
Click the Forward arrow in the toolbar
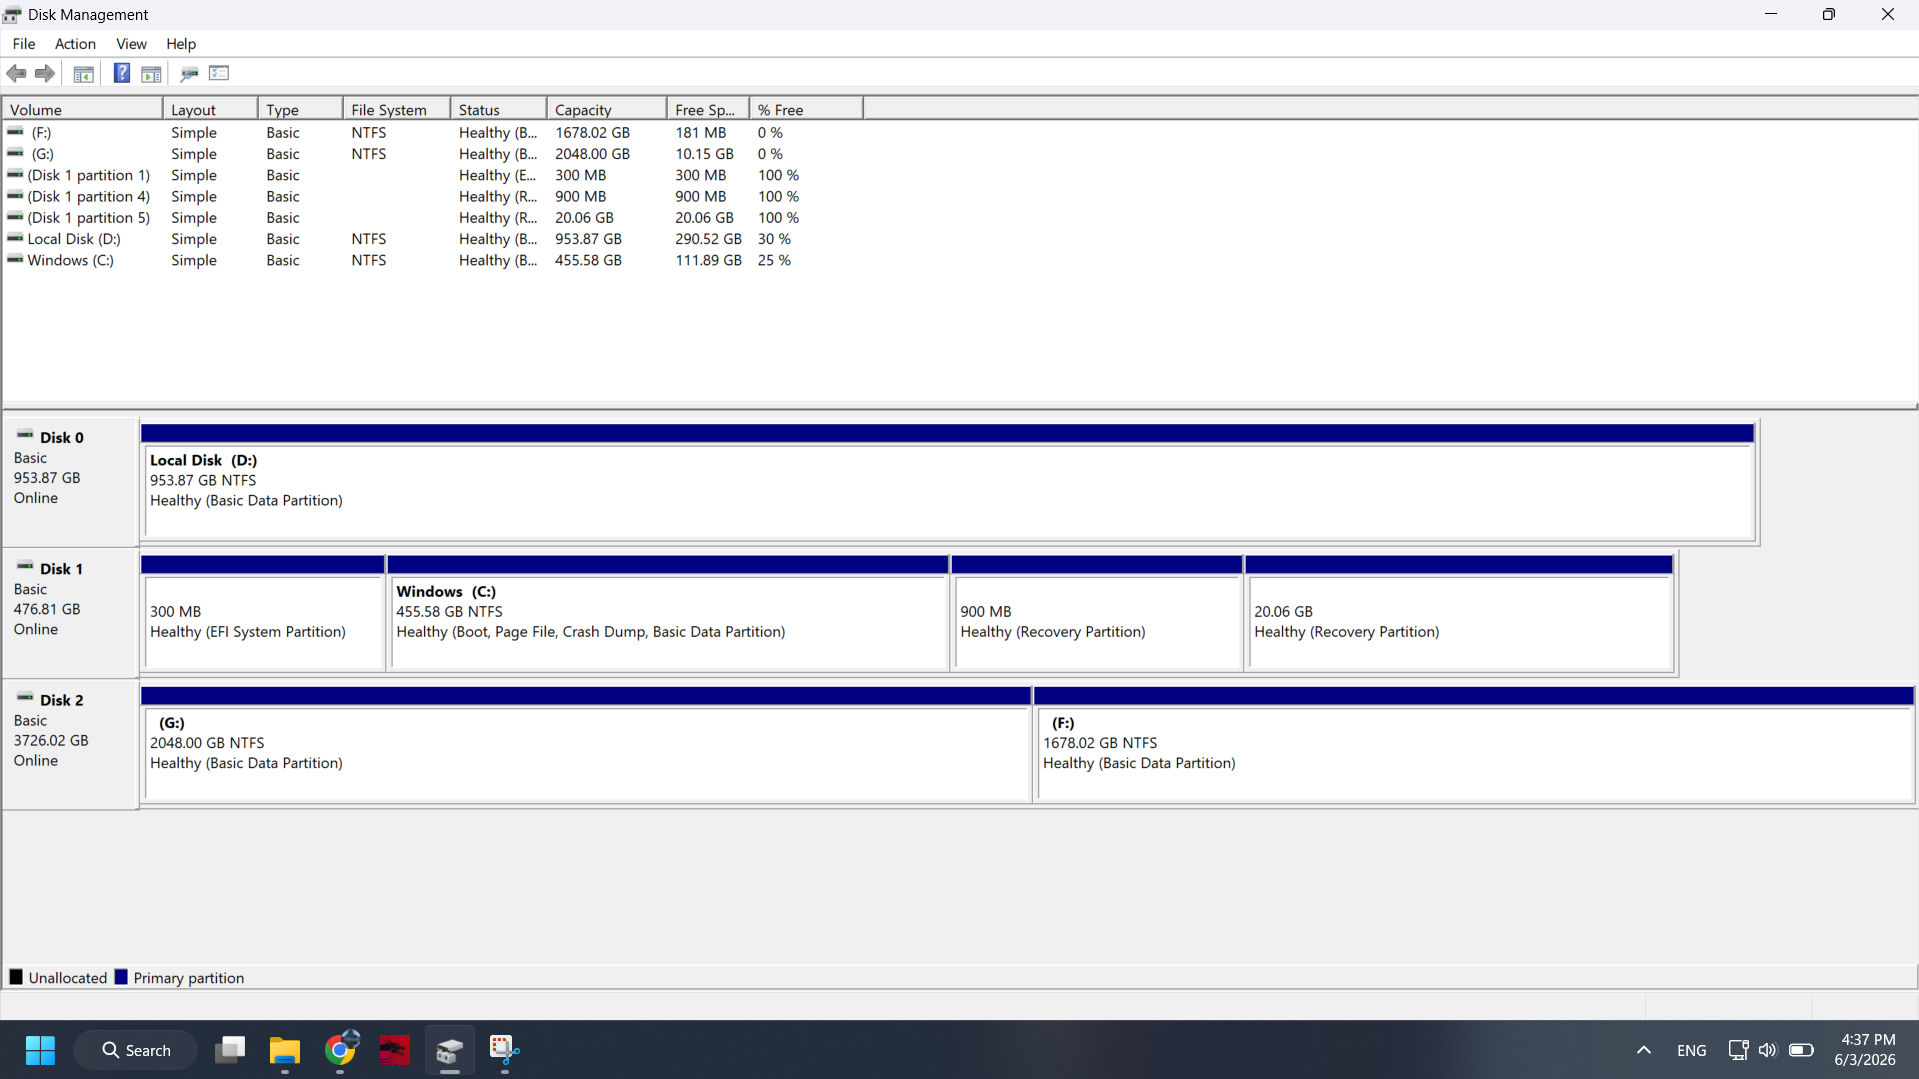[45, 73]
